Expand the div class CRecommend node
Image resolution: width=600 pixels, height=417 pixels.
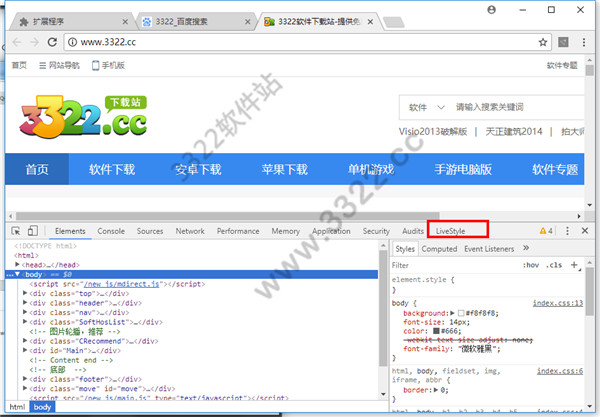coord(25,340)
